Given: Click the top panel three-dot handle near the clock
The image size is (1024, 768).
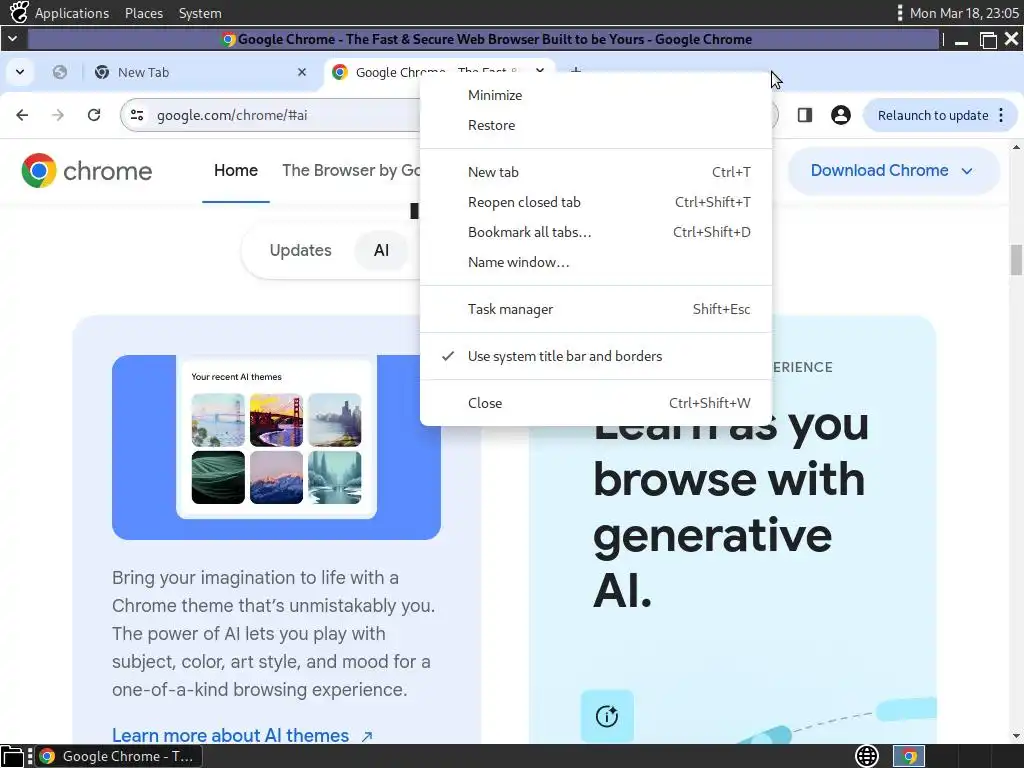Looking at the screenshot, I should point(899,12).
